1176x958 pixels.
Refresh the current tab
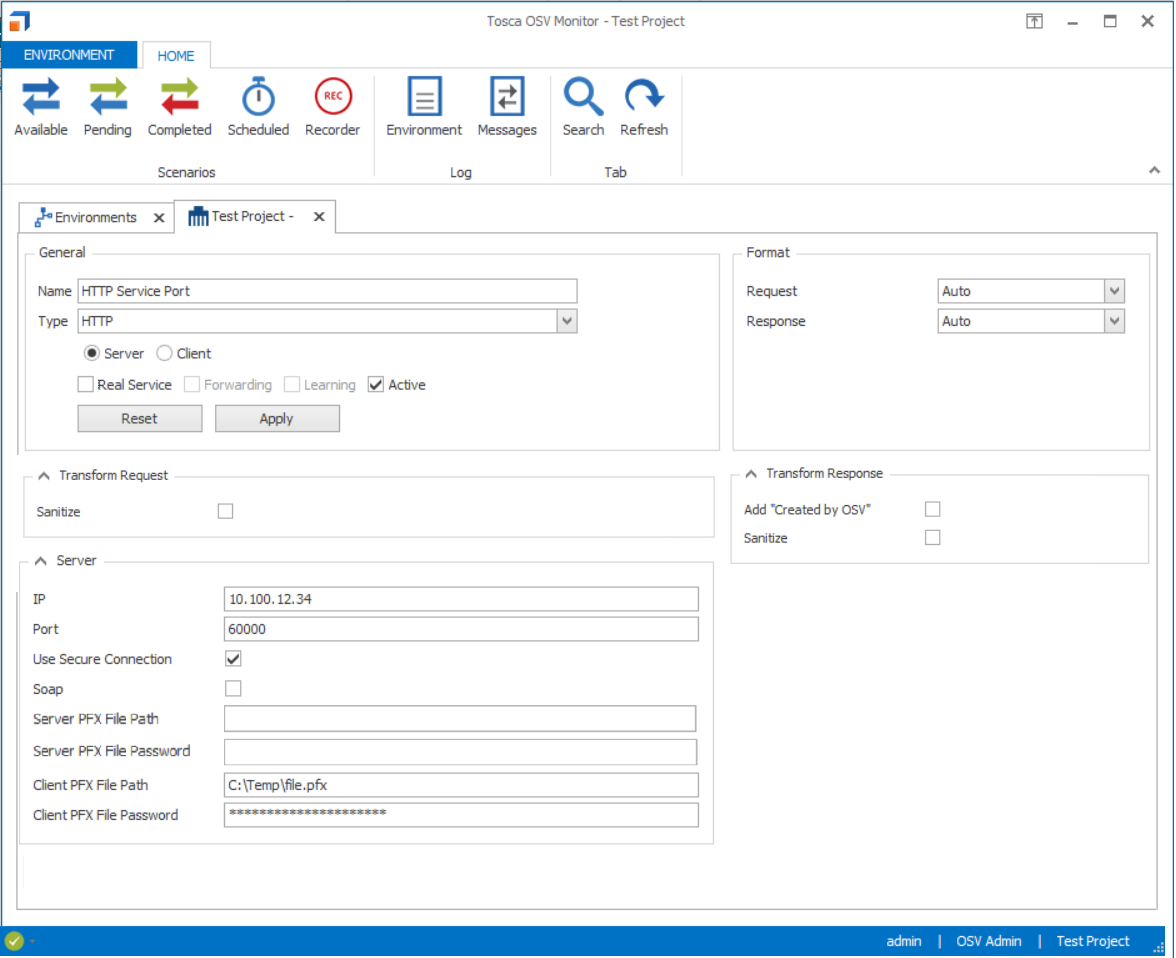[x=644, y=108]
